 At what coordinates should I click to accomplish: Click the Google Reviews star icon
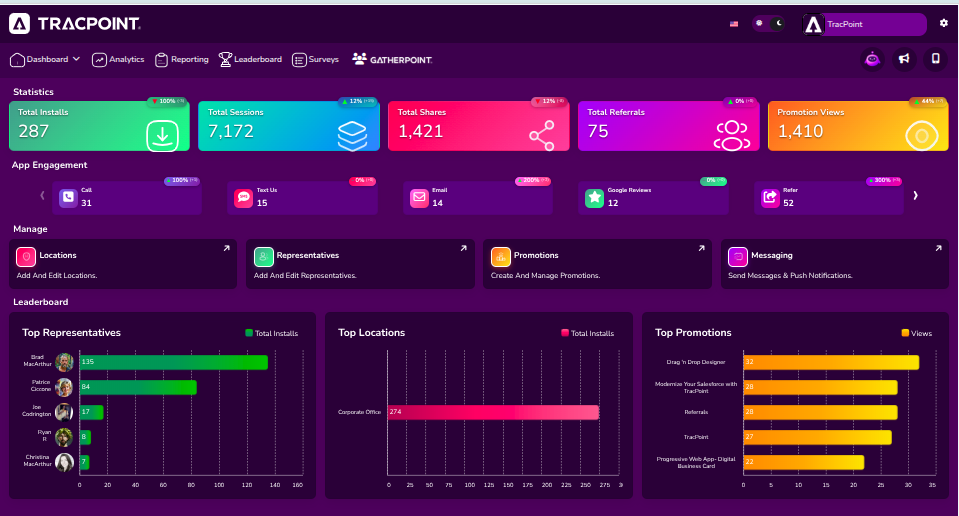(594, 197)
